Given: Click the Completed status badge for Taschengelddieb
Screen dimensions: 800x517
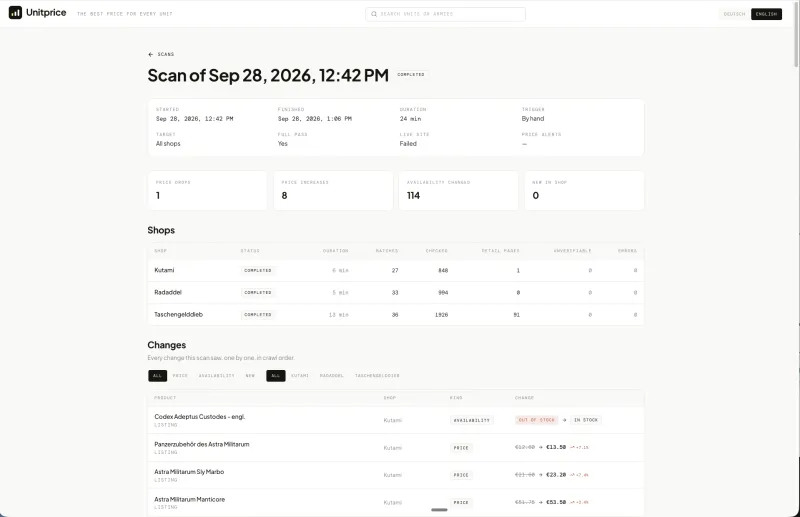Looking at the screenshot, I should 258,315.
